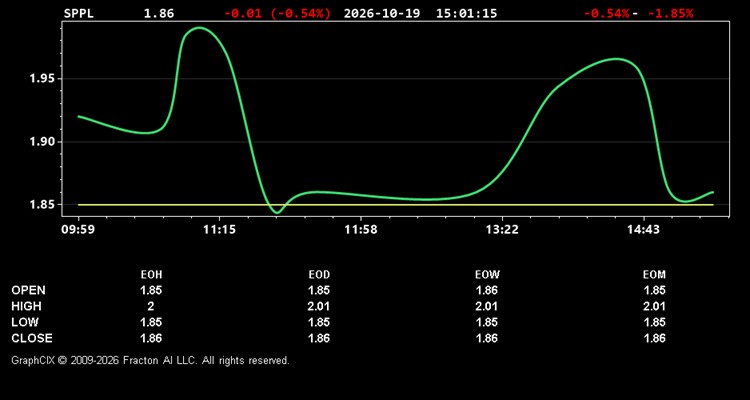
Task: Select the last price 1.86 in header
Action: coord(159,13)
